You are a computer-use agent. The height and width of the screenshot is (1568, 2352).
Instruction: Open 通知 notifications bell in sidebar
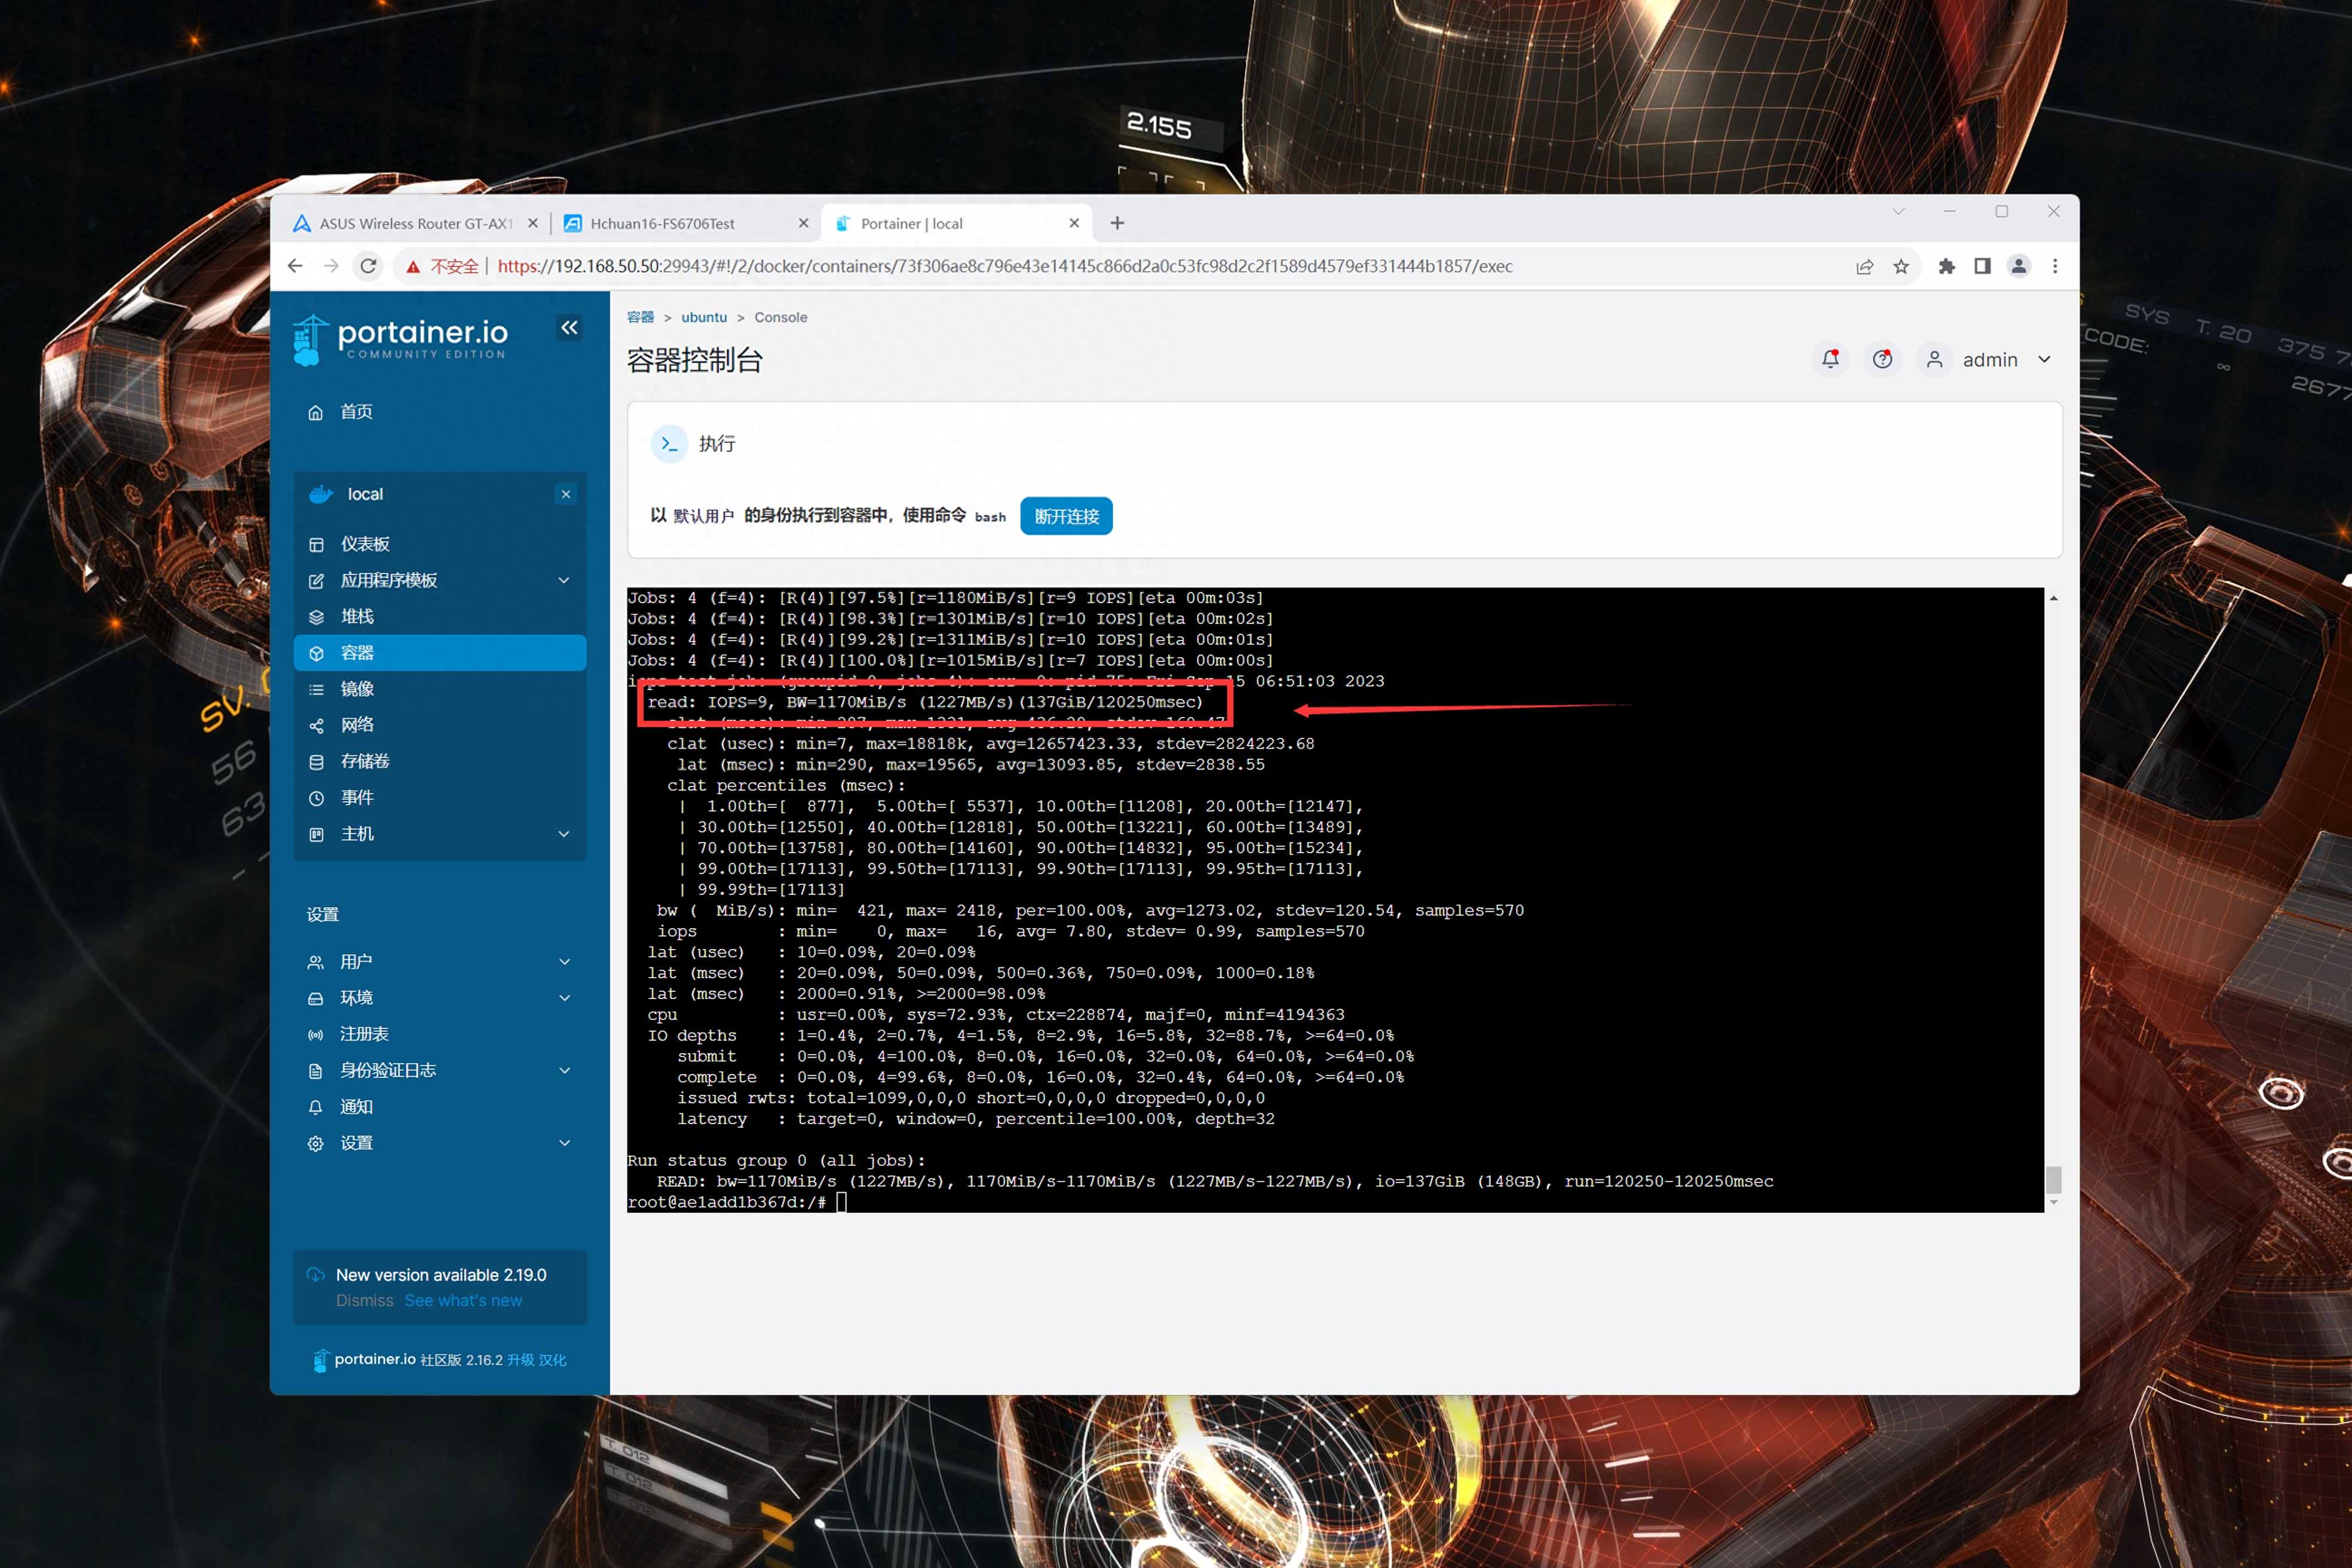(x=315, y=1107)
